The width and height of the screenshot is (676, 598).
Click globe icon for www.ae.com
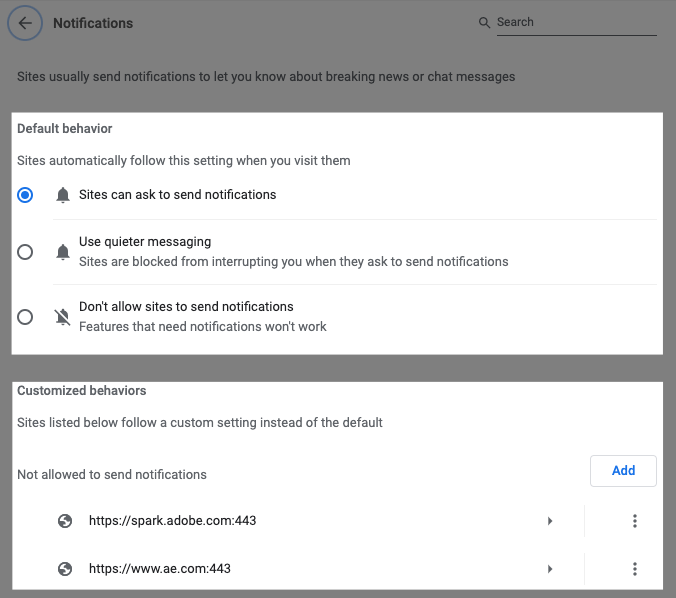pos(65,569)
